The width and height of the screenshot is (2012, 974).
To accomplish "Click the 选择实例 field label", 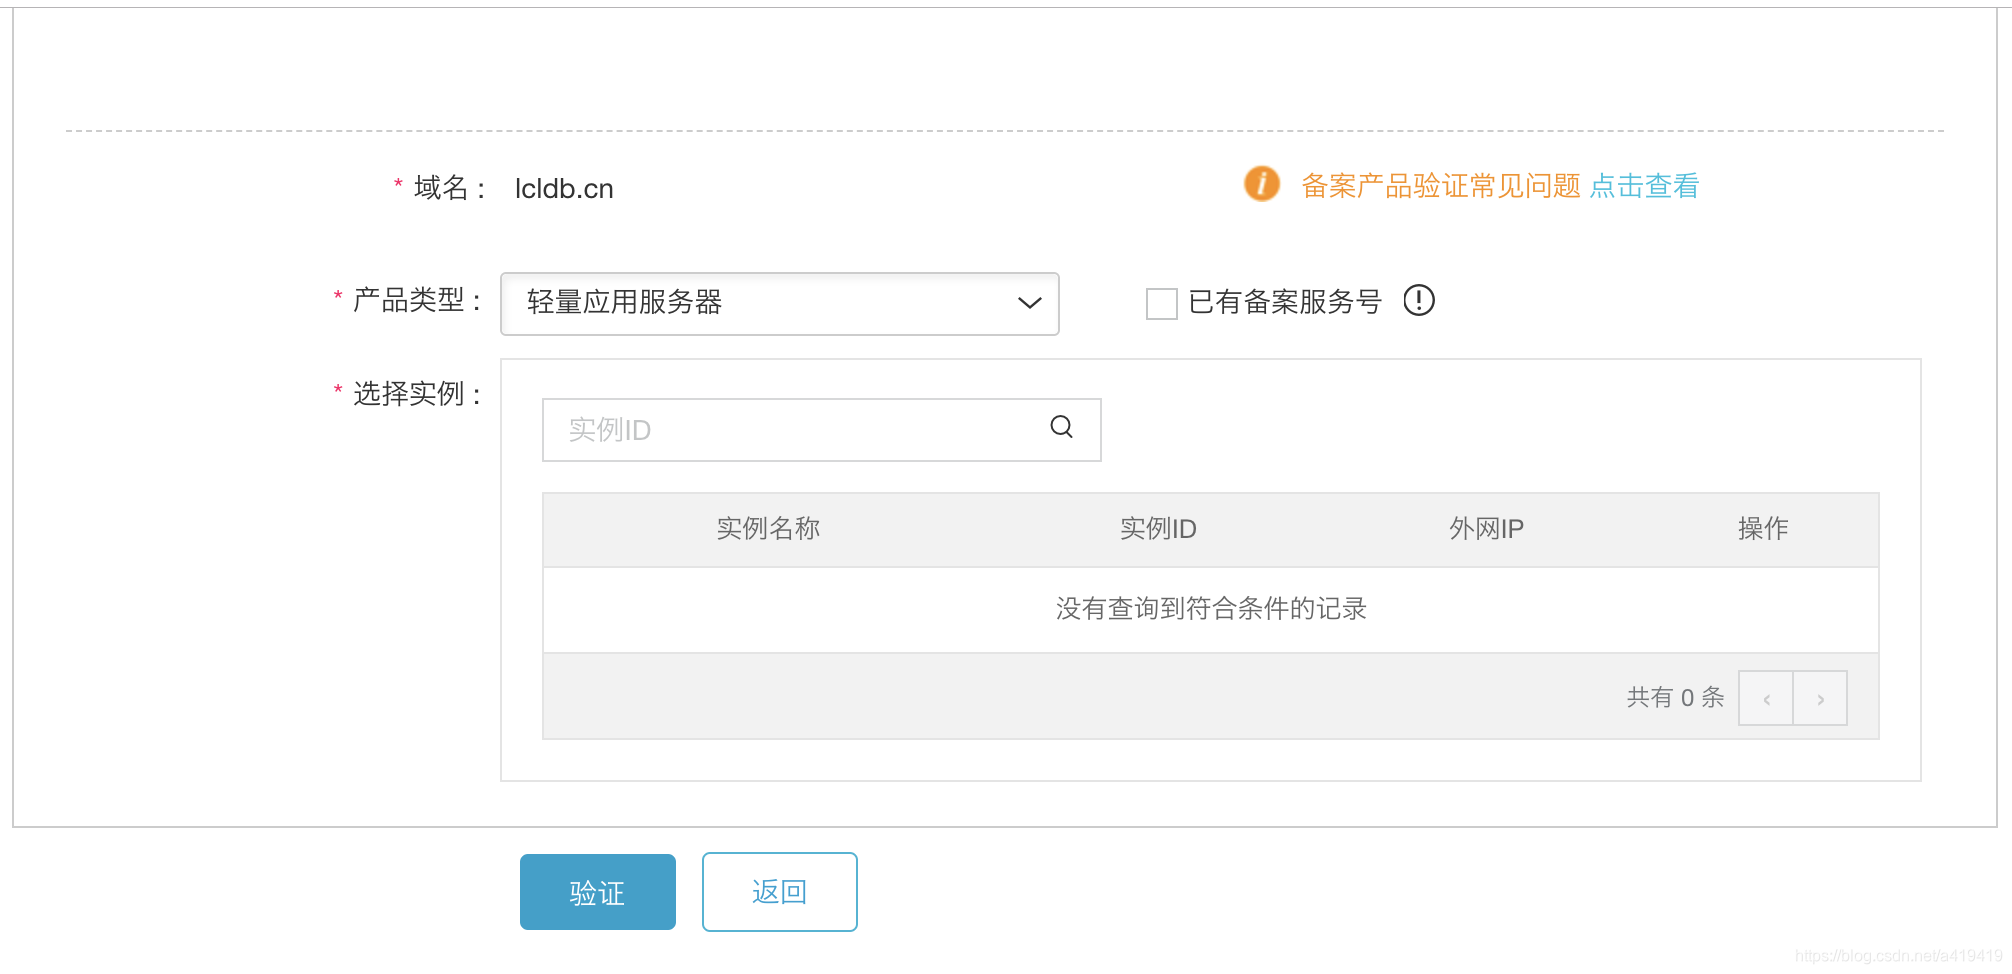I will pyautogui.click(x=416, y=393).
